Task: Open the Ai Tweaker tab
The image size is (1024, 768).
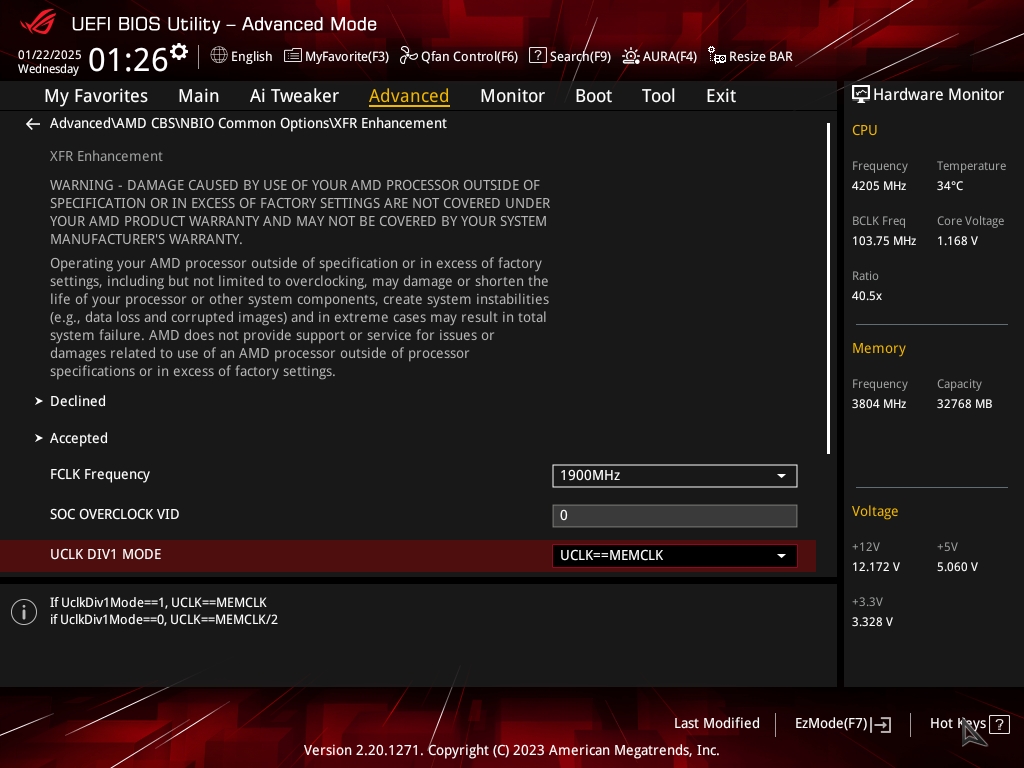Action: (x=294, y=96)
